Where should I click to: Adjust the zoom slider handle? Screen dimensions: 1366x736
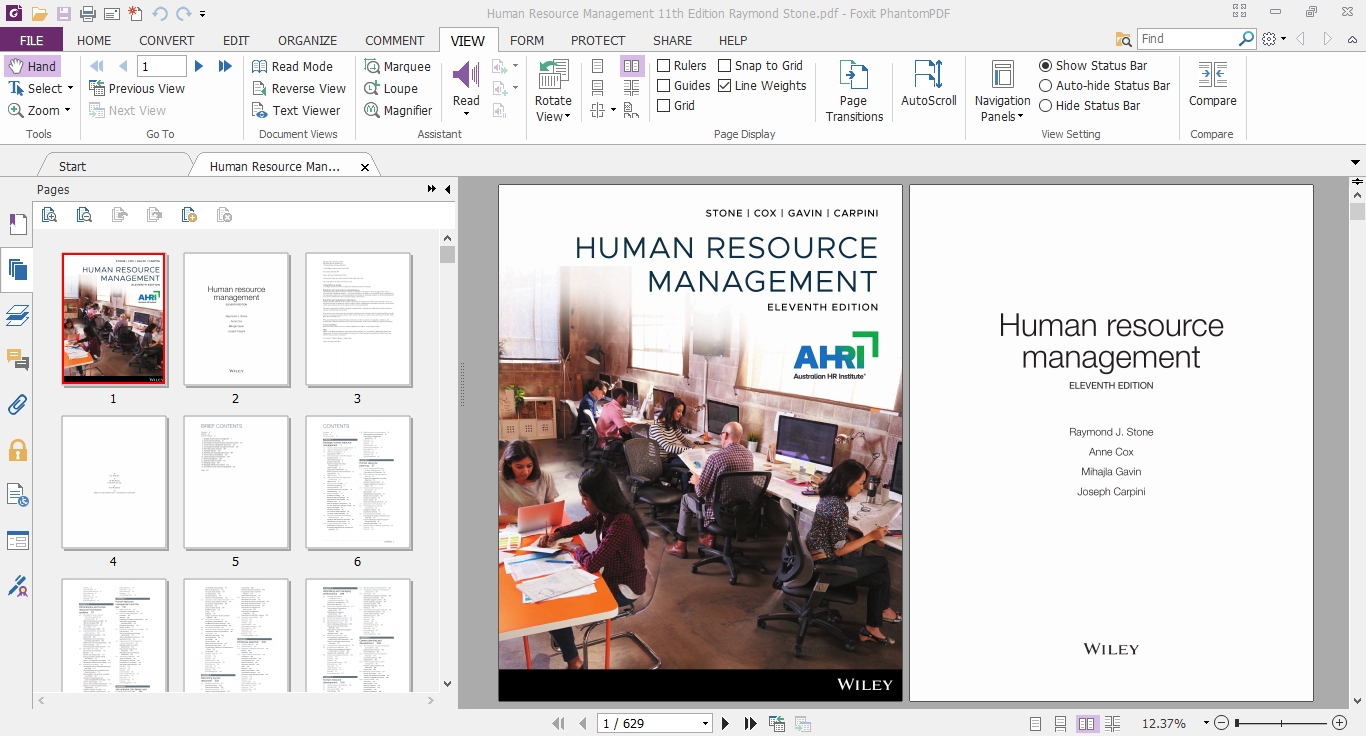(1237, 723)
